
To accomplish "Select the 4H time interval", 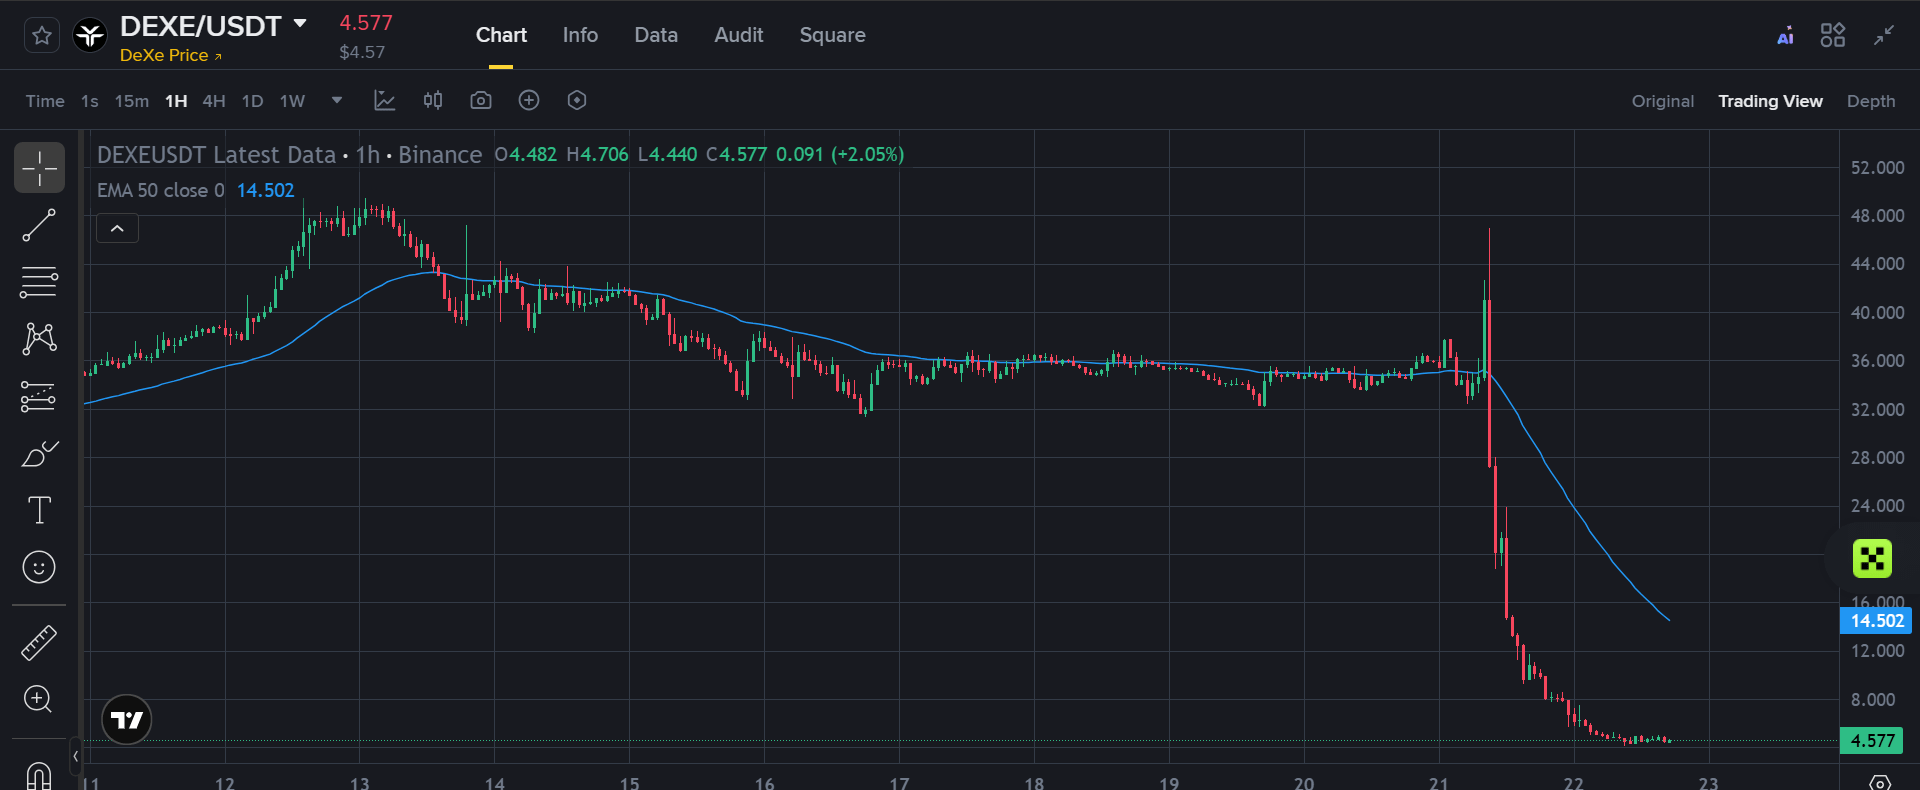I will (x=214, y=101).
